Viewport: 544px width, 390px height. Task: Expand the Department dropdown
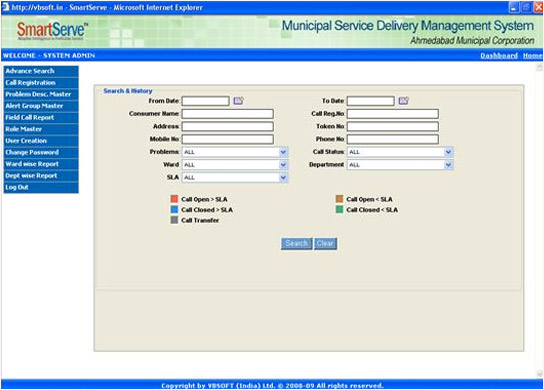pos(448,165)
